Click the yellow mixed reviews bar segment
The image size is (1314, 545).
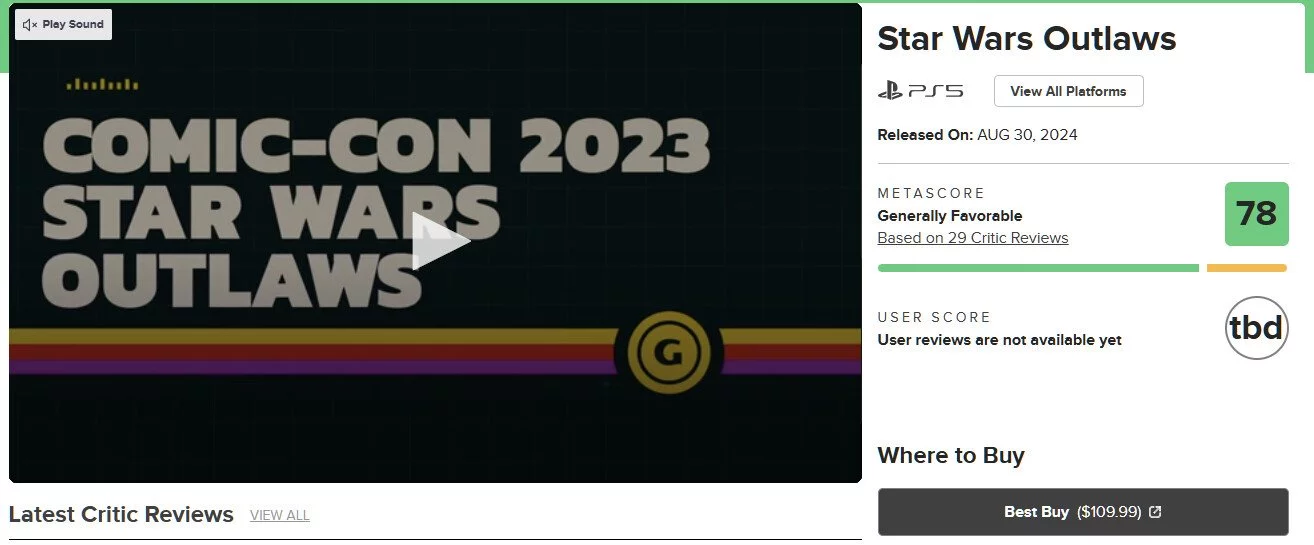[x=1246, y=268]
